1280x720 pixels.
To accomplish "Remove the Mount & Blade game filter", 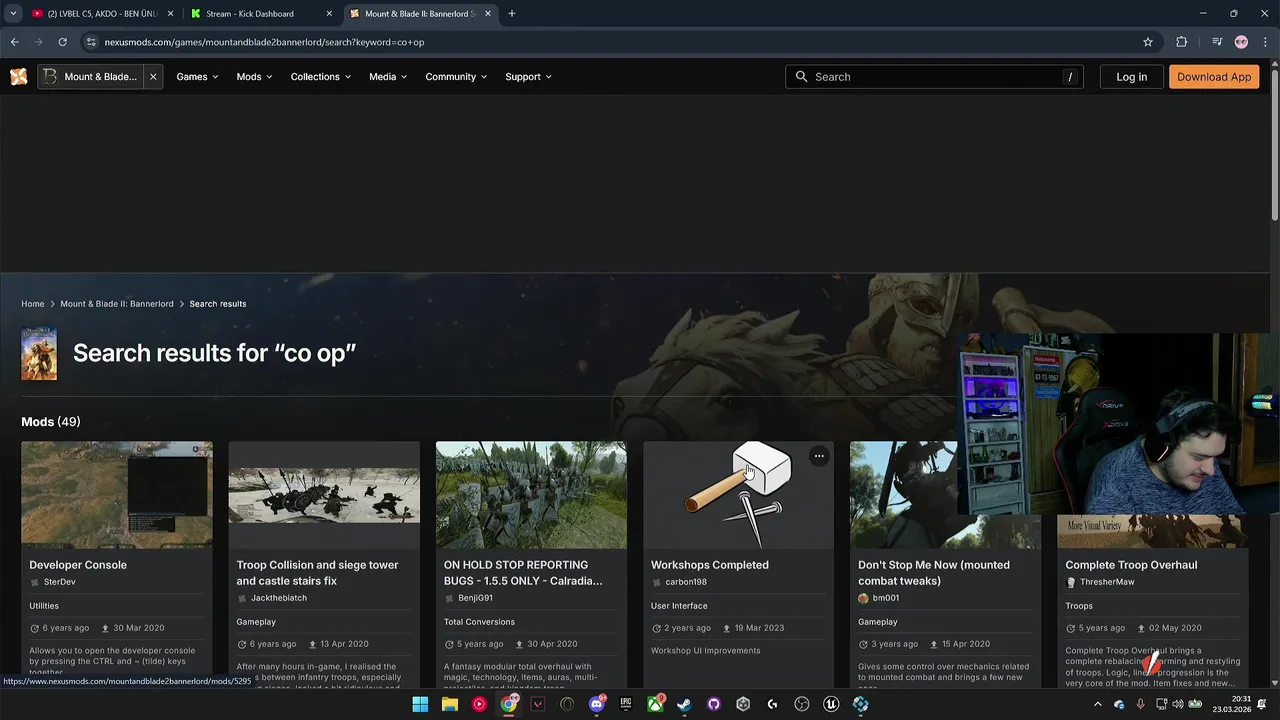I will pyautogui.click(x=153, y=77).
